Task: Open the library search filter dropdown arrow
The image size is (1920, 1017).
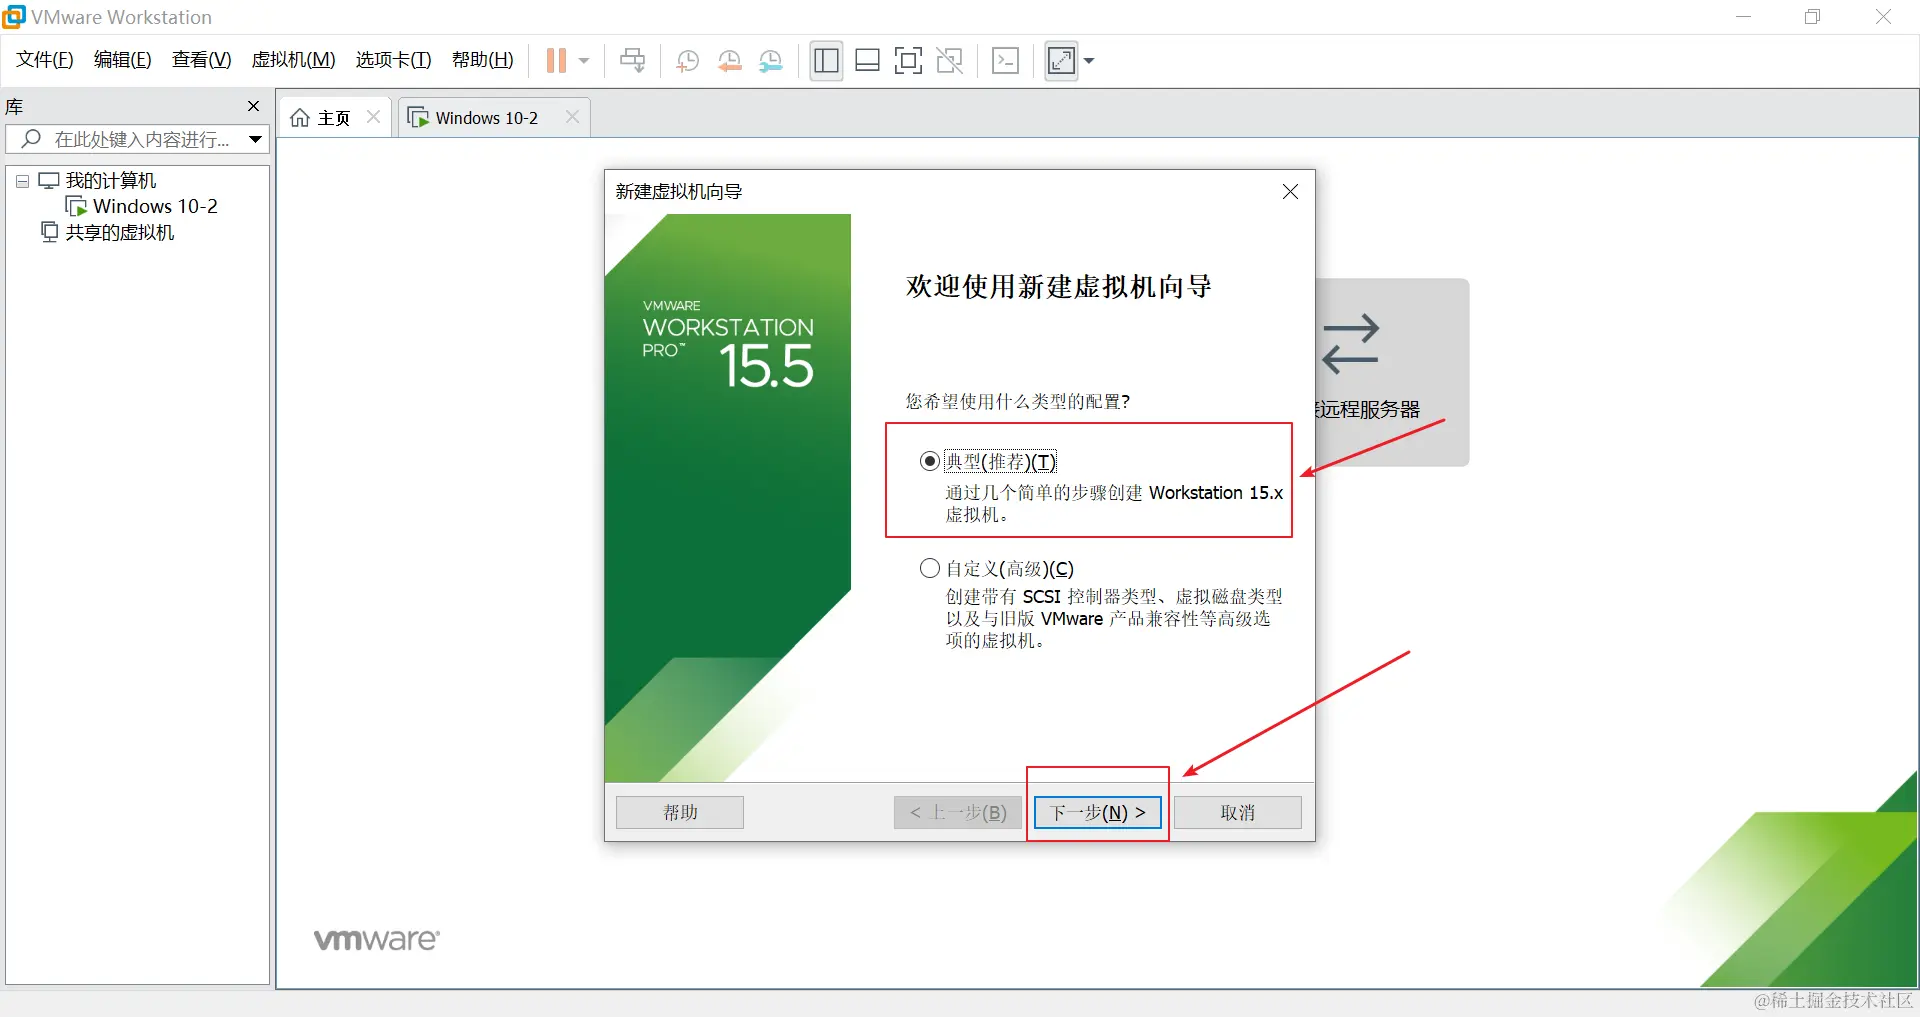Action: click(x=256, y=140)
